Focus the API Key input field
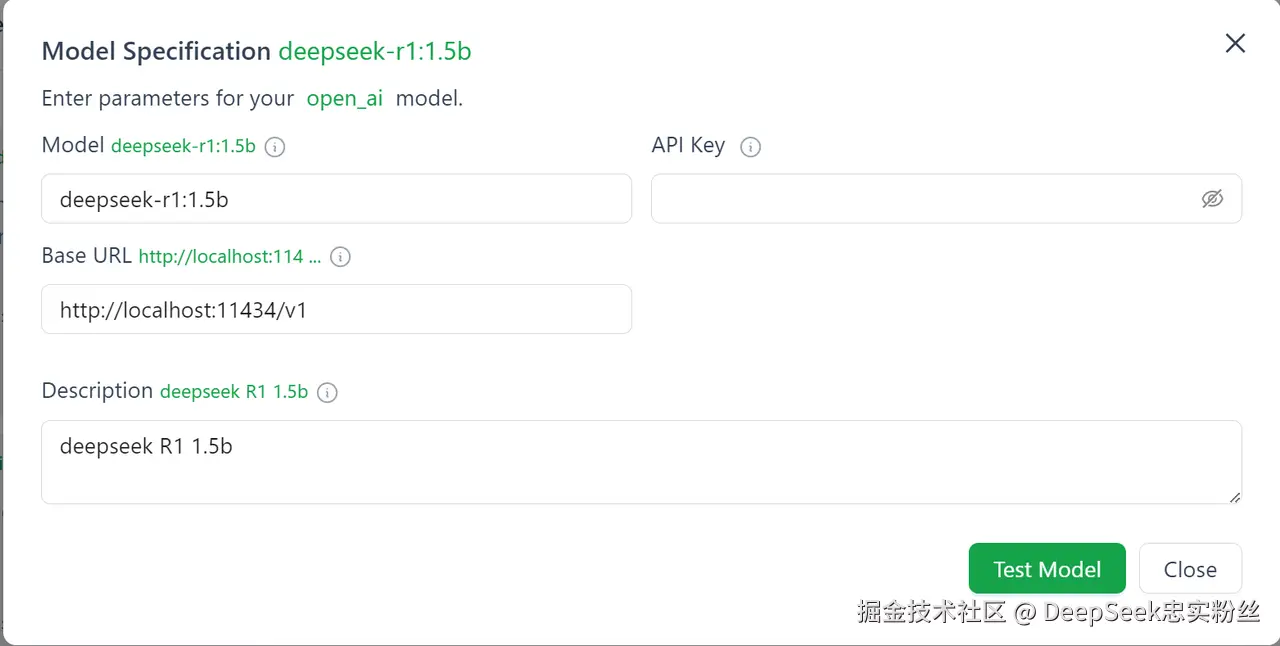1280x646 pixels. tap(920, 199)
